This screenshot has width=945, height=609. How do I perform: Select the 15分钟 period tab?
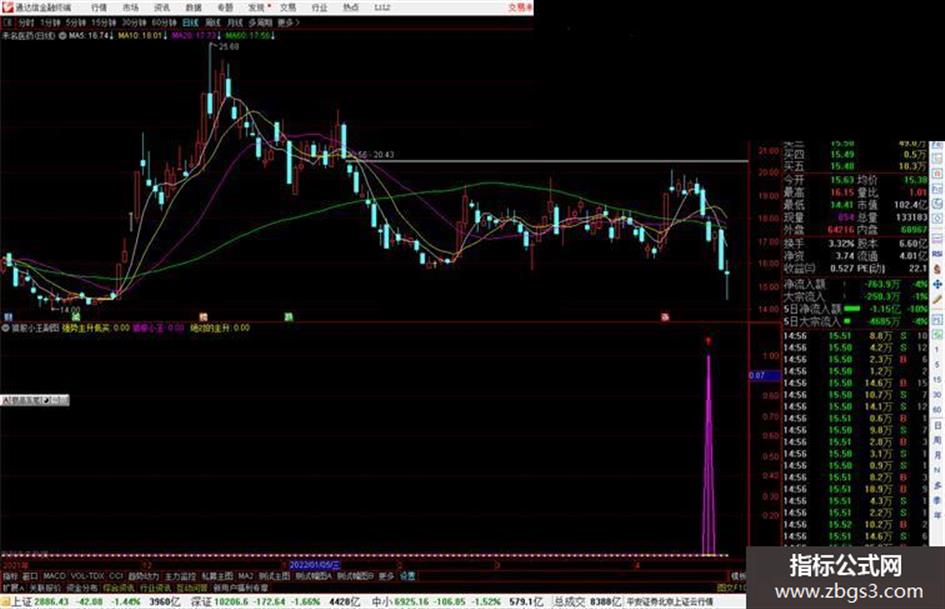coord(104,22)
